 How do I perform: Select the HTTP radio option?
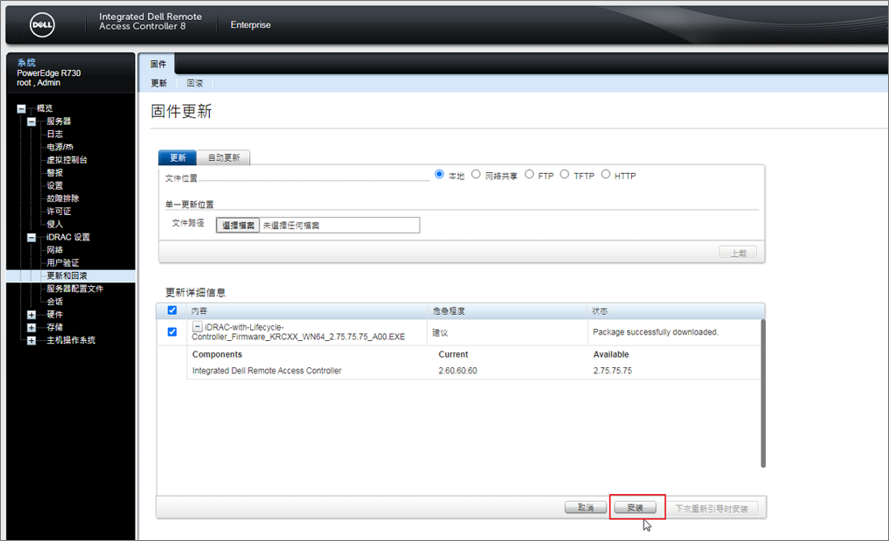tap(606, 175)
